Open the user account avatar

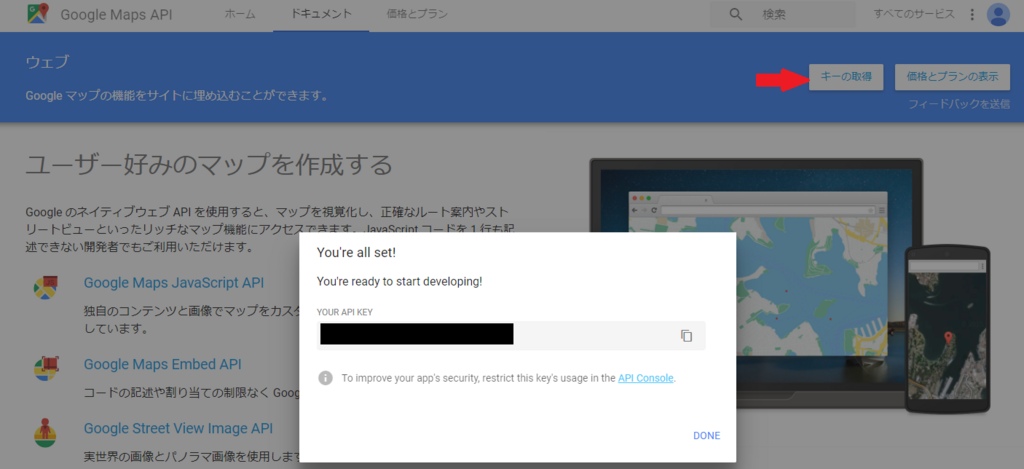click(999, 14)
